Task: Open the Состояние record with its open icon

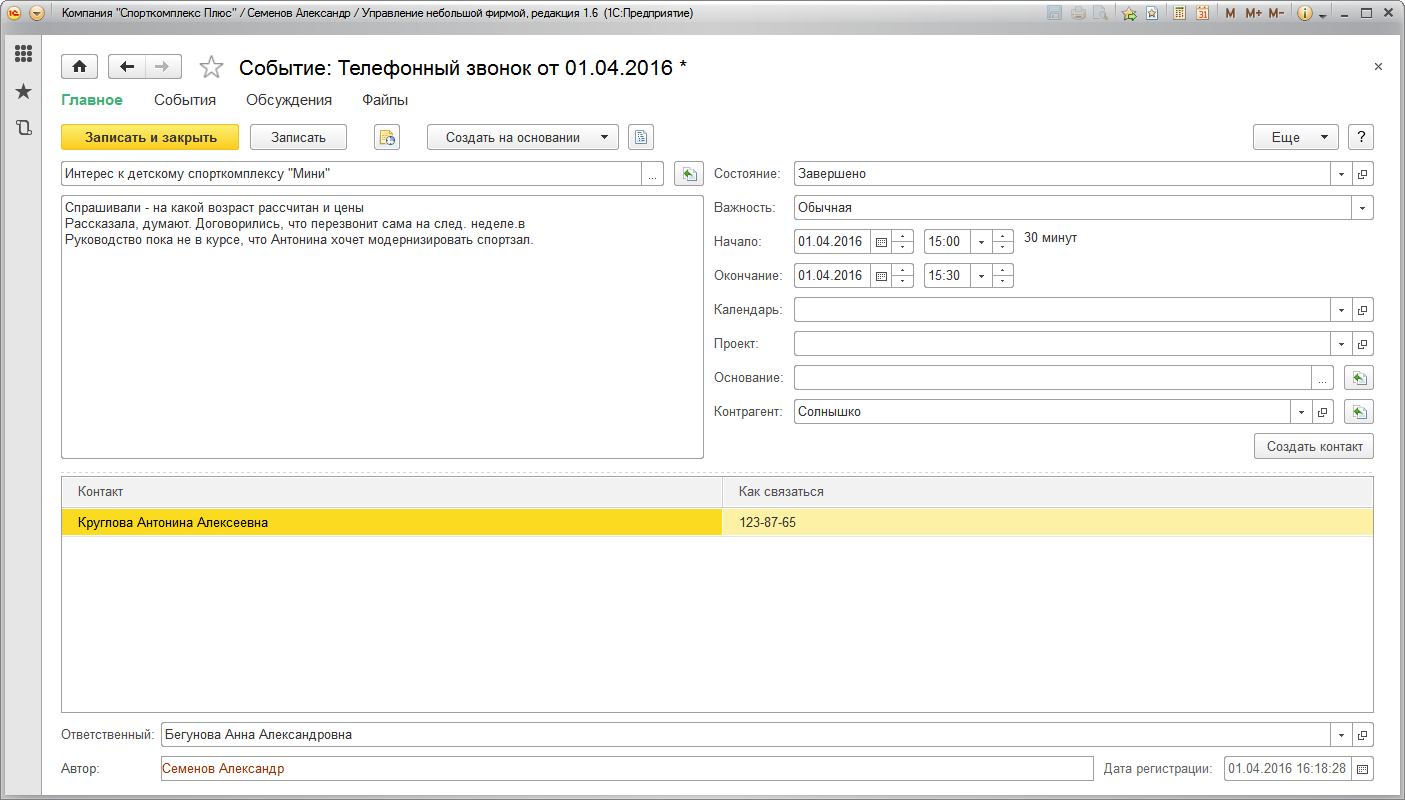Action: (x=1362, y=174)
